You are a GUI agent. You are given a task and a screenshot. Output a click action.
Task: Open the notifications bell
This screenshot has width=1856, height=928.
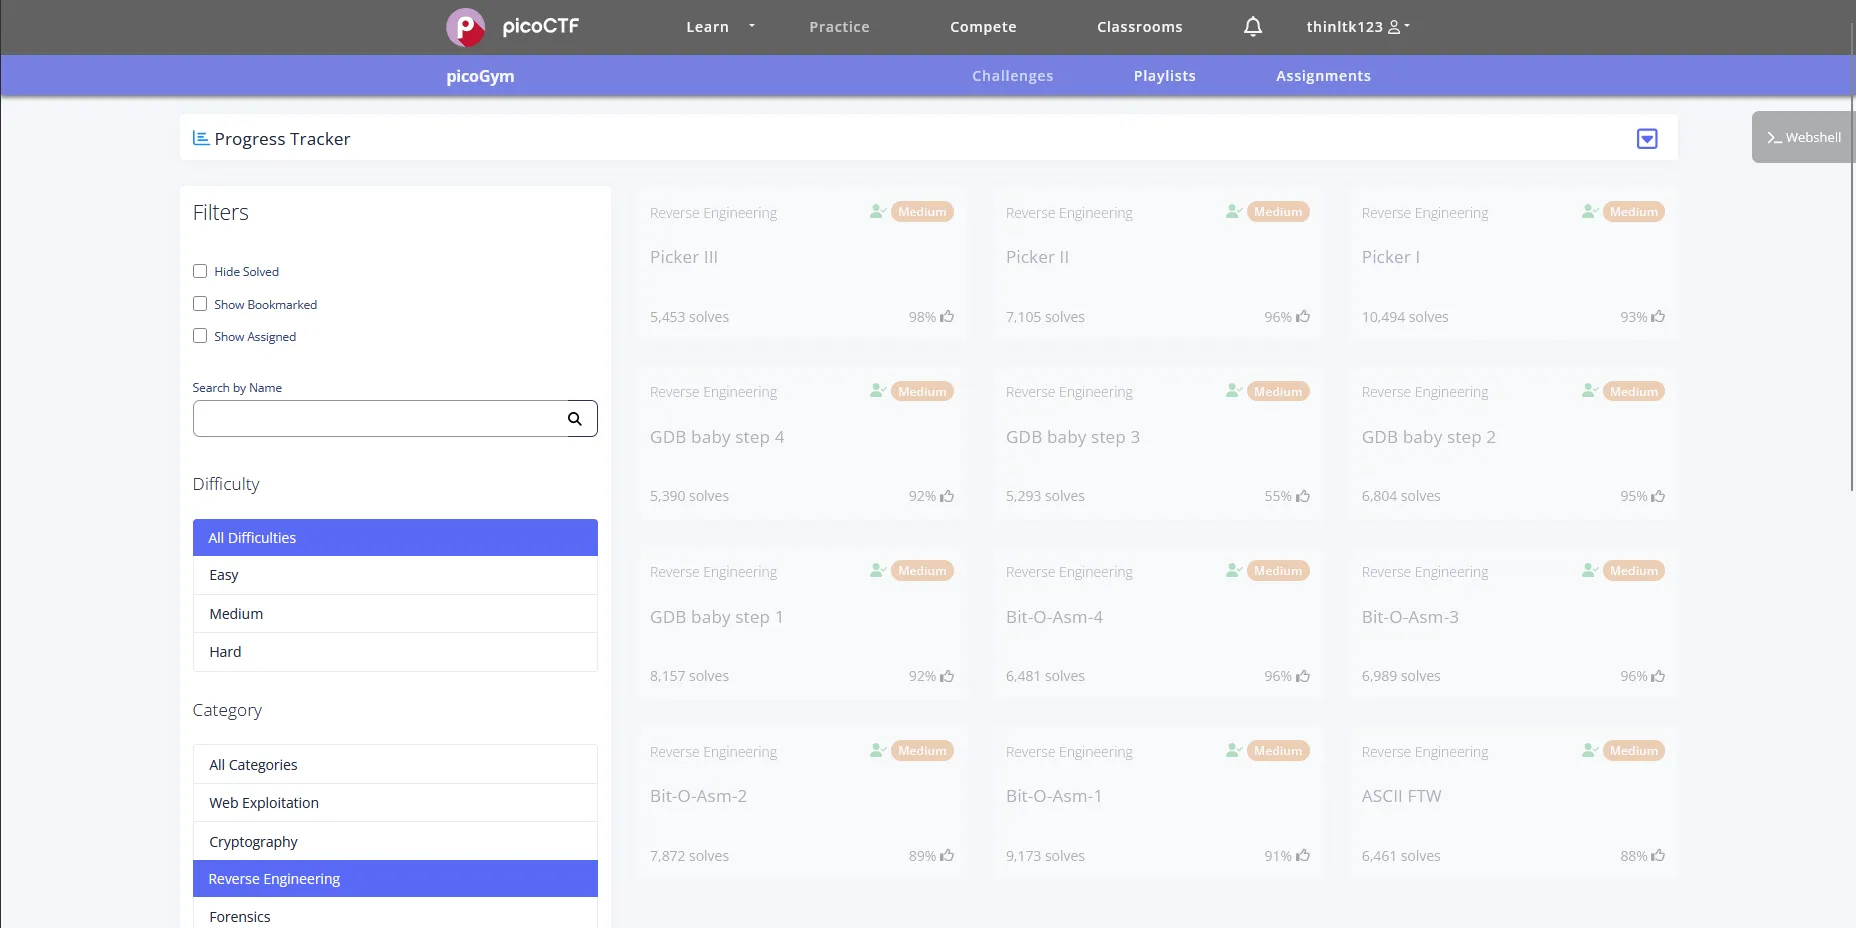pyautogui.click(x=1252, y=27)
